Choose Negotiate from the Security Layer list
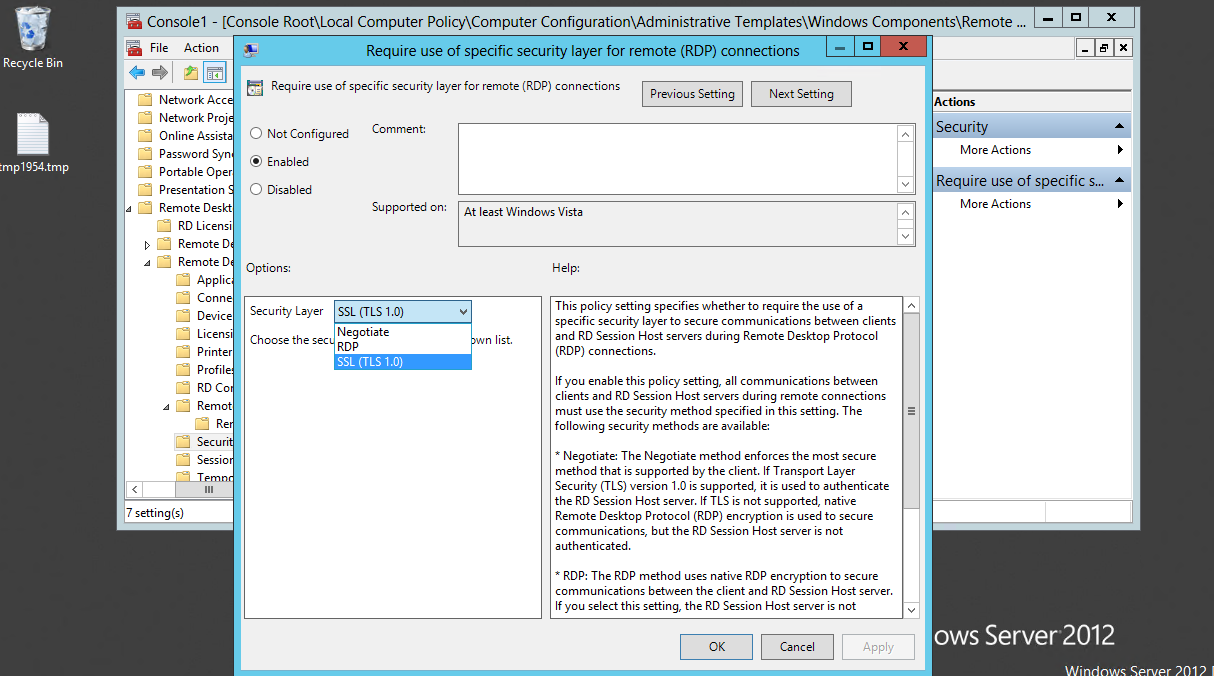This screenshot has height=676, width=1214. [x=403, y=332]
